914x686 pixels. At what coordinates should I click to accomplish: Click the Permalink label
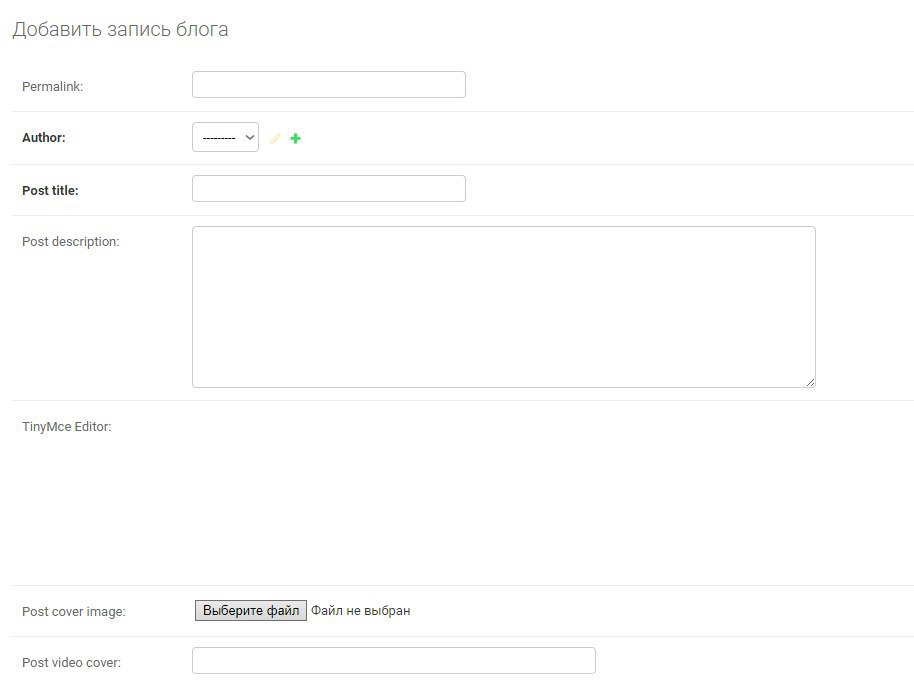[x=52, y=86]
